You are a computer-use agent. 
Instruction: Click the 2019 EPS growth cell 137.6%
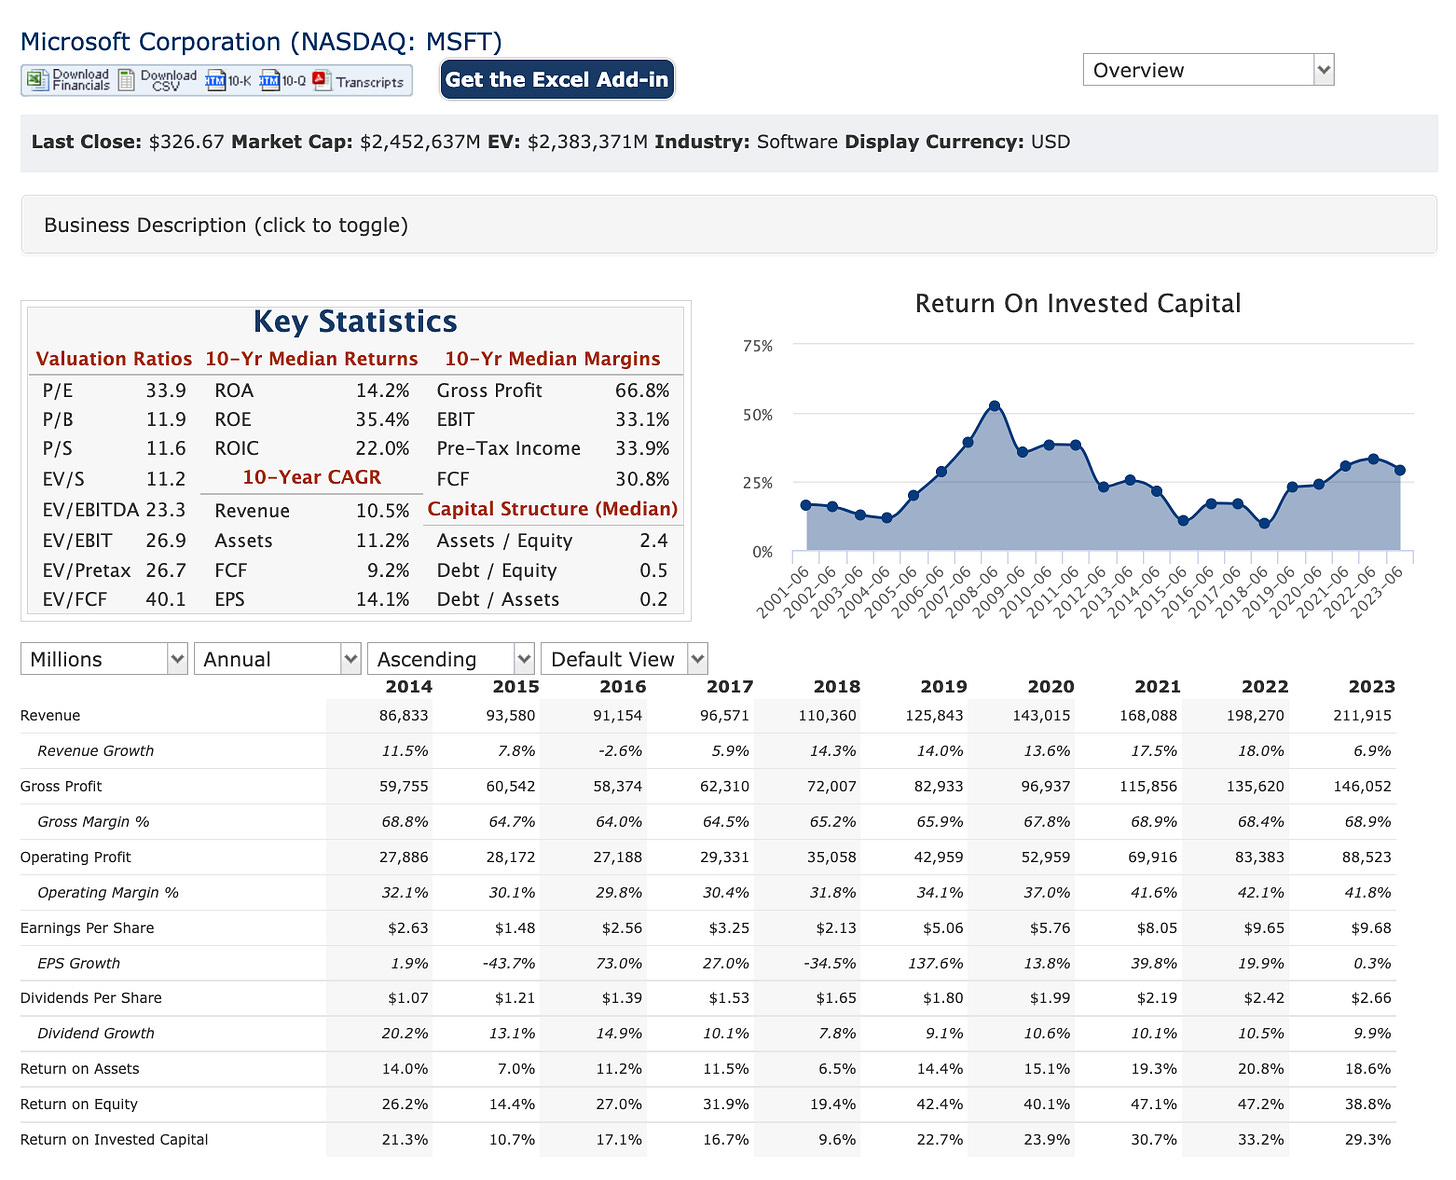tap(937, 964)
